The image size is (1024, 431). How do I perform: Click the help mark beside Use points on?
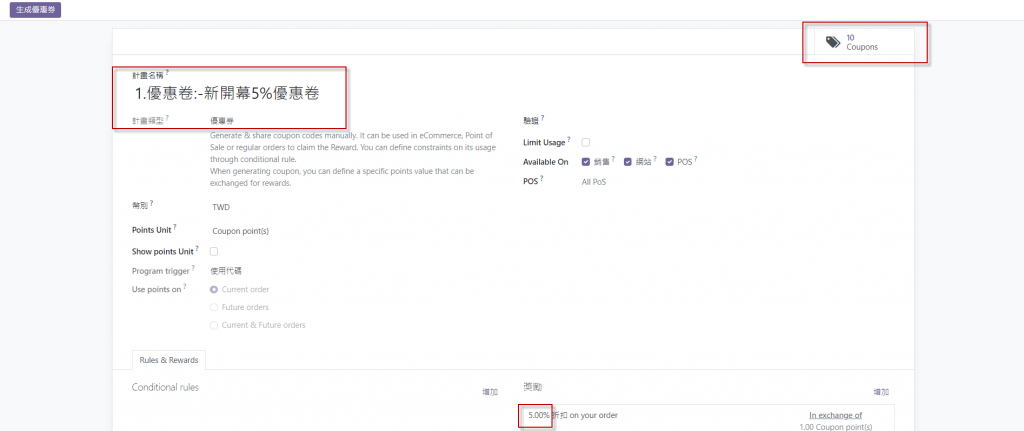[x=184, y=286]
